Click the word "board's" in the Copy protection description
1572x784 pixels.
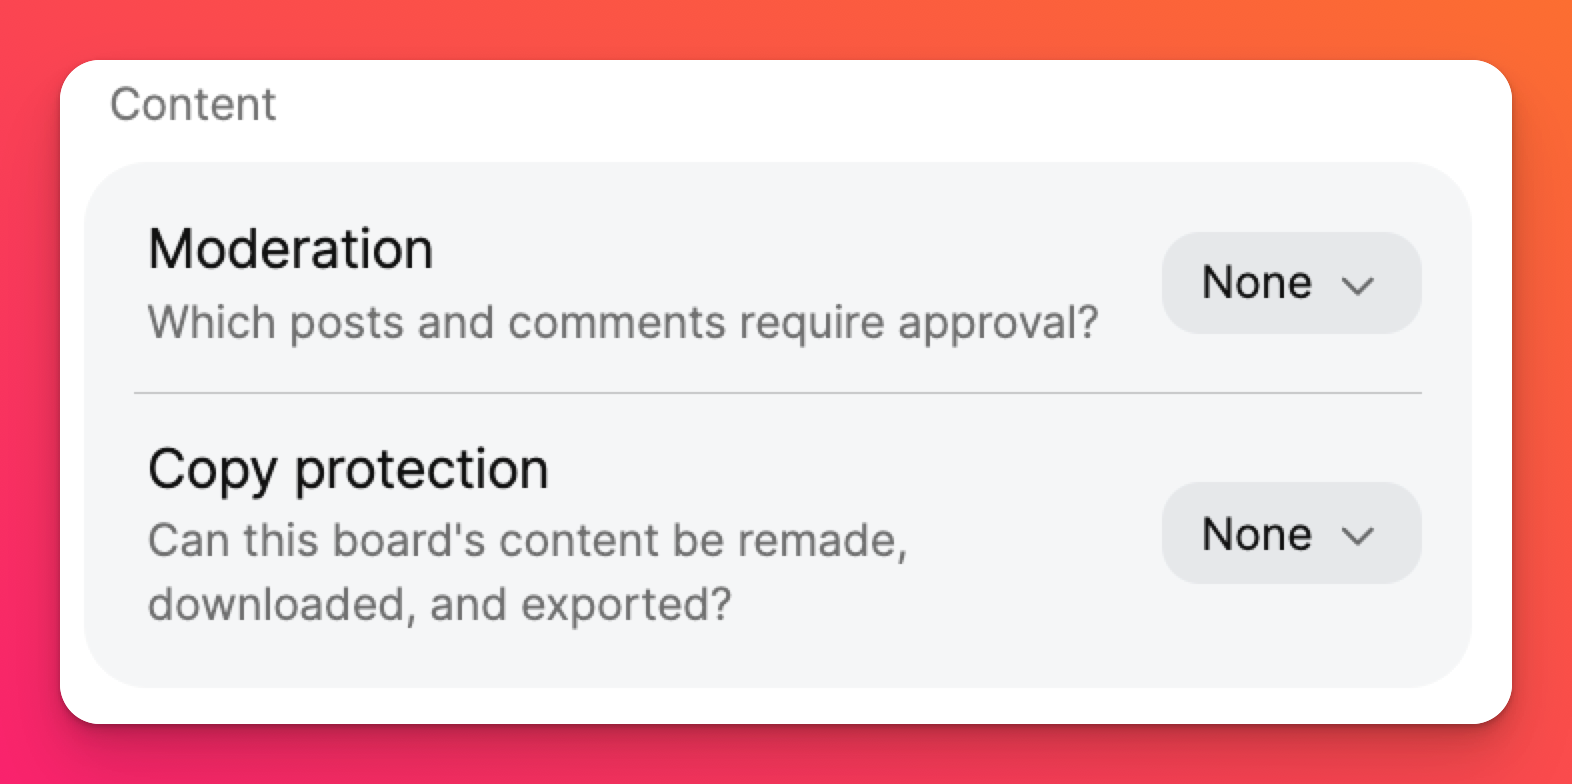[408, 541]
